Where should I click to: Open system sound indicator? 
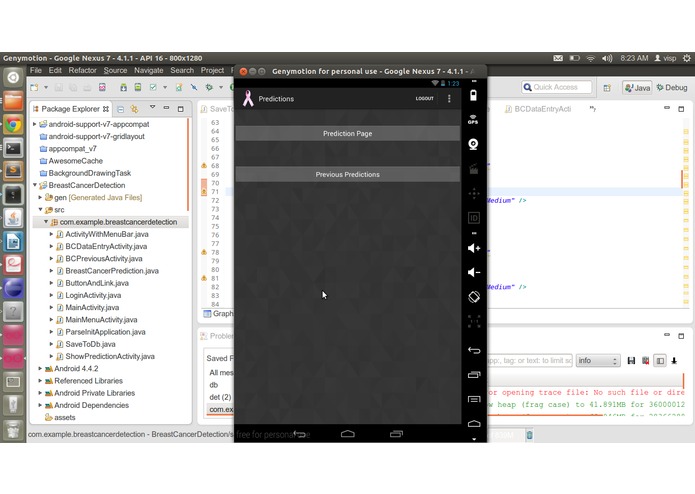pyautogui.click(x=607, y=58)
